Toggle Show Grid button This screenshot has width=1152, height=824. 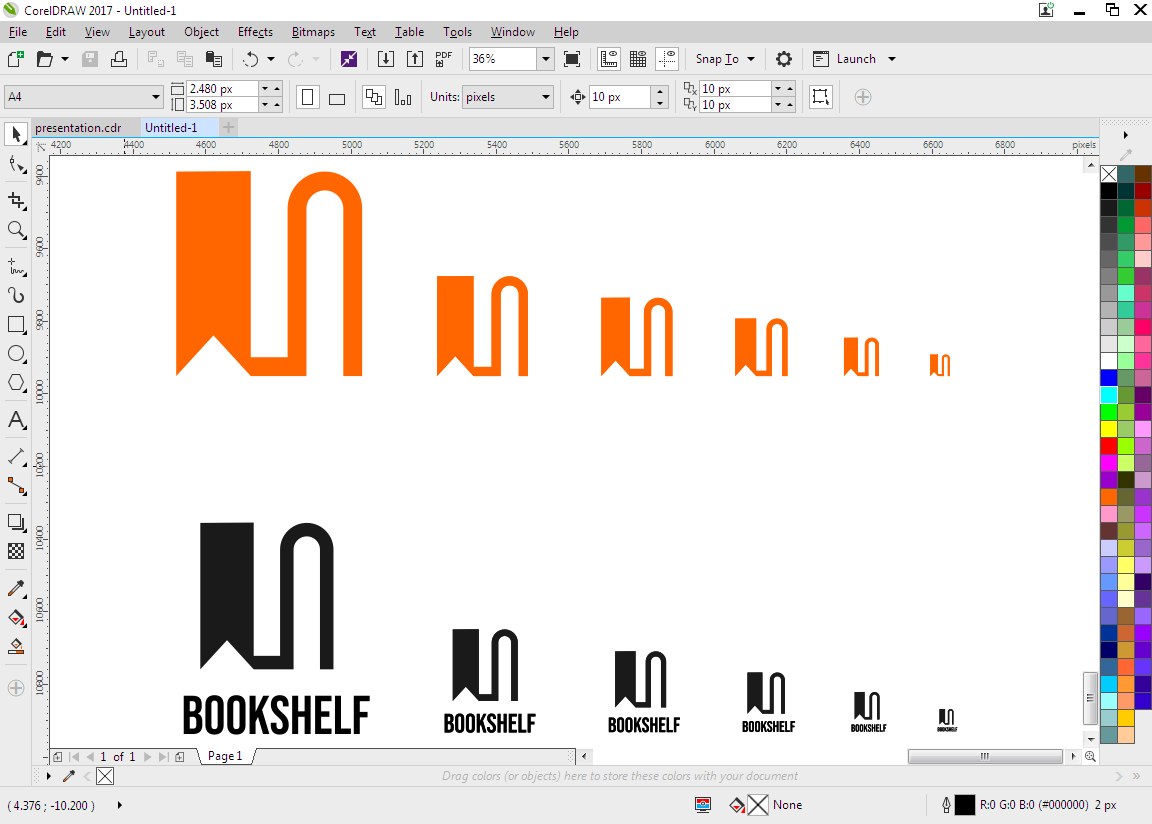coord(637,59)
